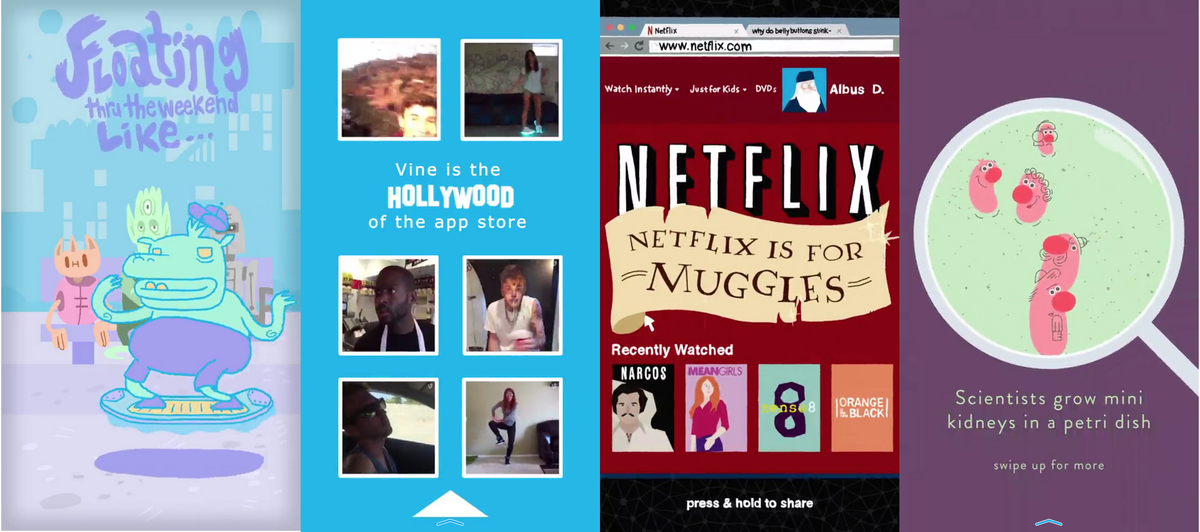Tap 'Vine is the' text
This screenshot has width=1200, height=532.
click(448, 169)
